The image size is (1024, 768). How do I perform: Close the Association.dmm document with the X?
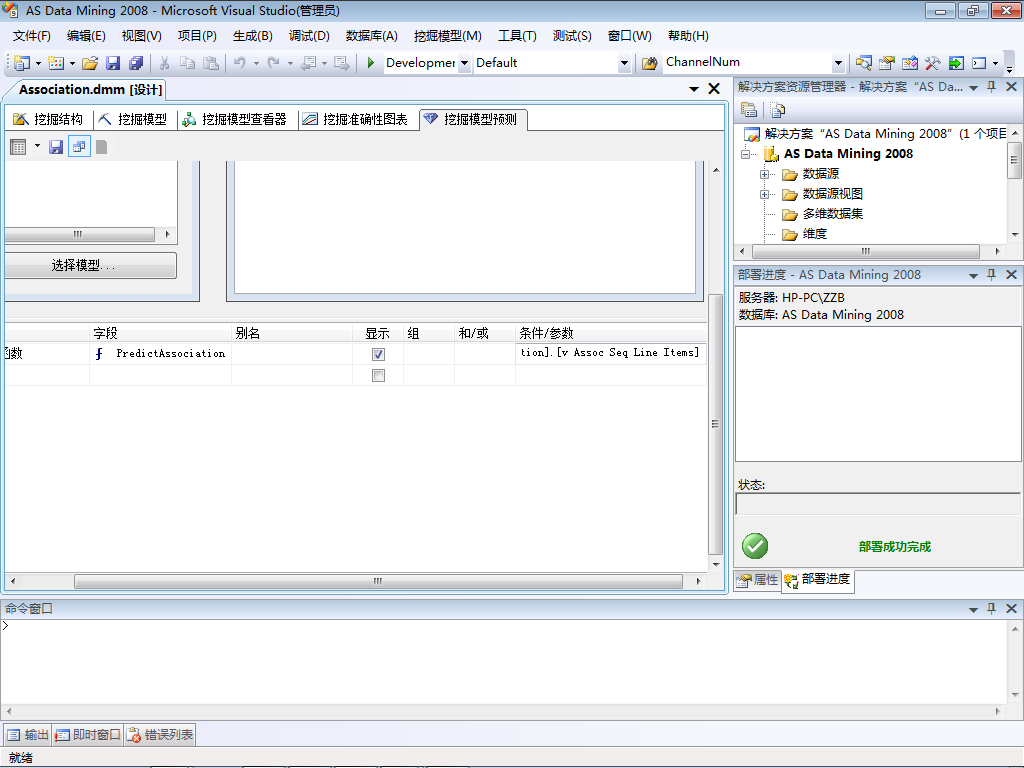point(714,89)
